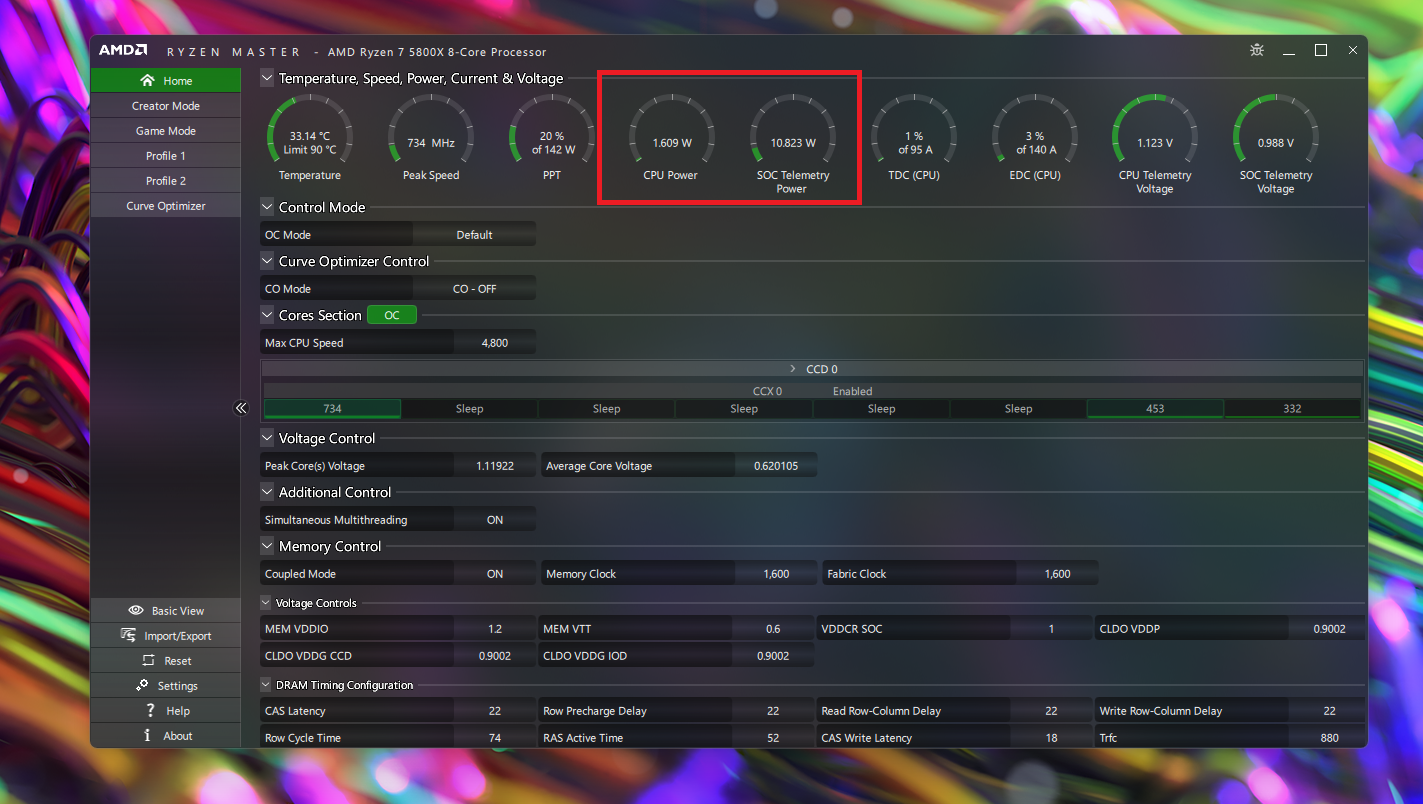Click the Home icon in sidebar
Viewport: 1423px width, 804px height.
(x=148, y=81)
